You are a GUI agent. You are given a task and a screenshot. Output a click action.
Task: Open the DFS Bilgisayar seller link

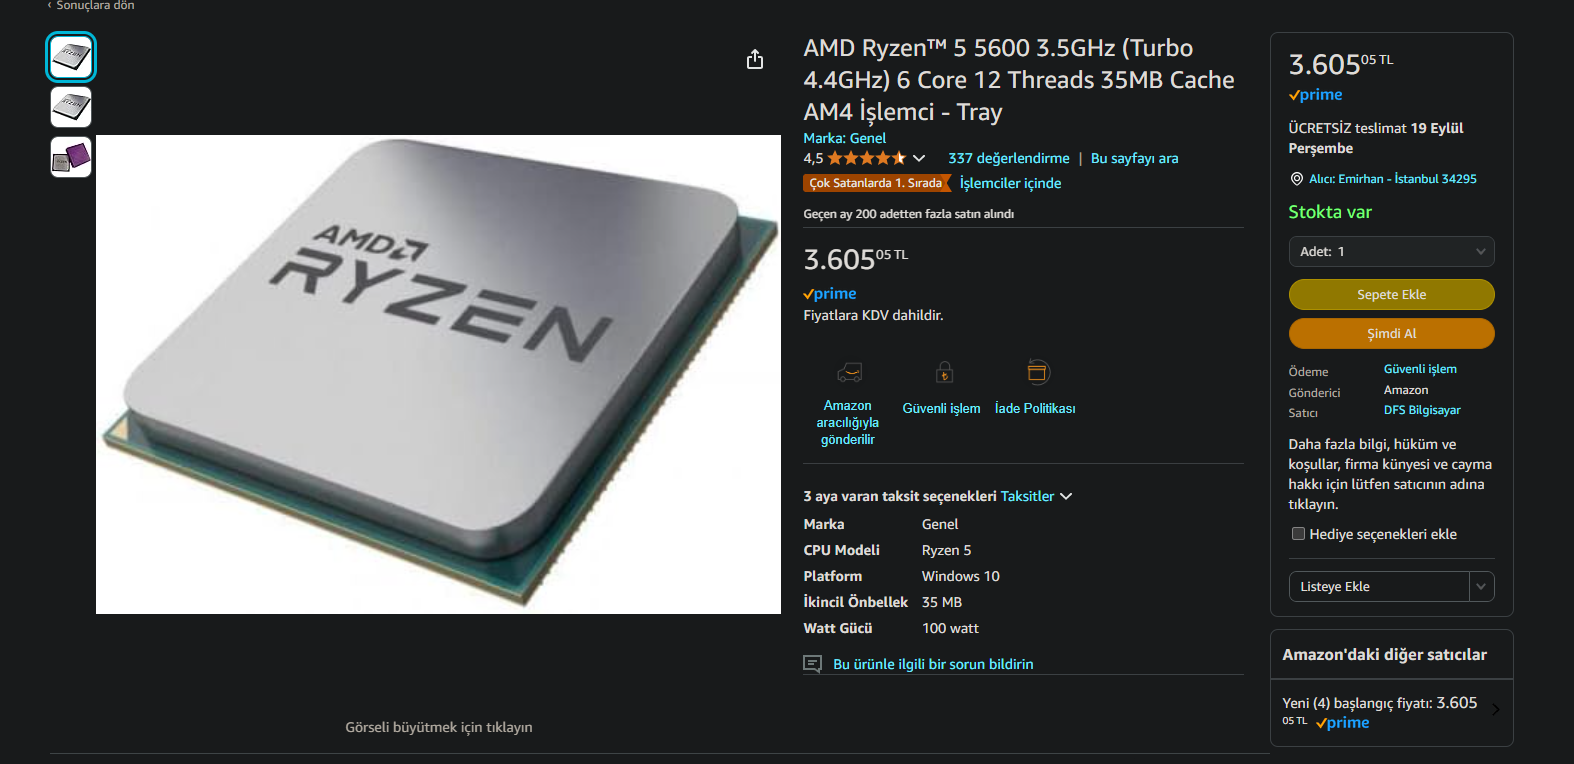tap(1422, 410)
